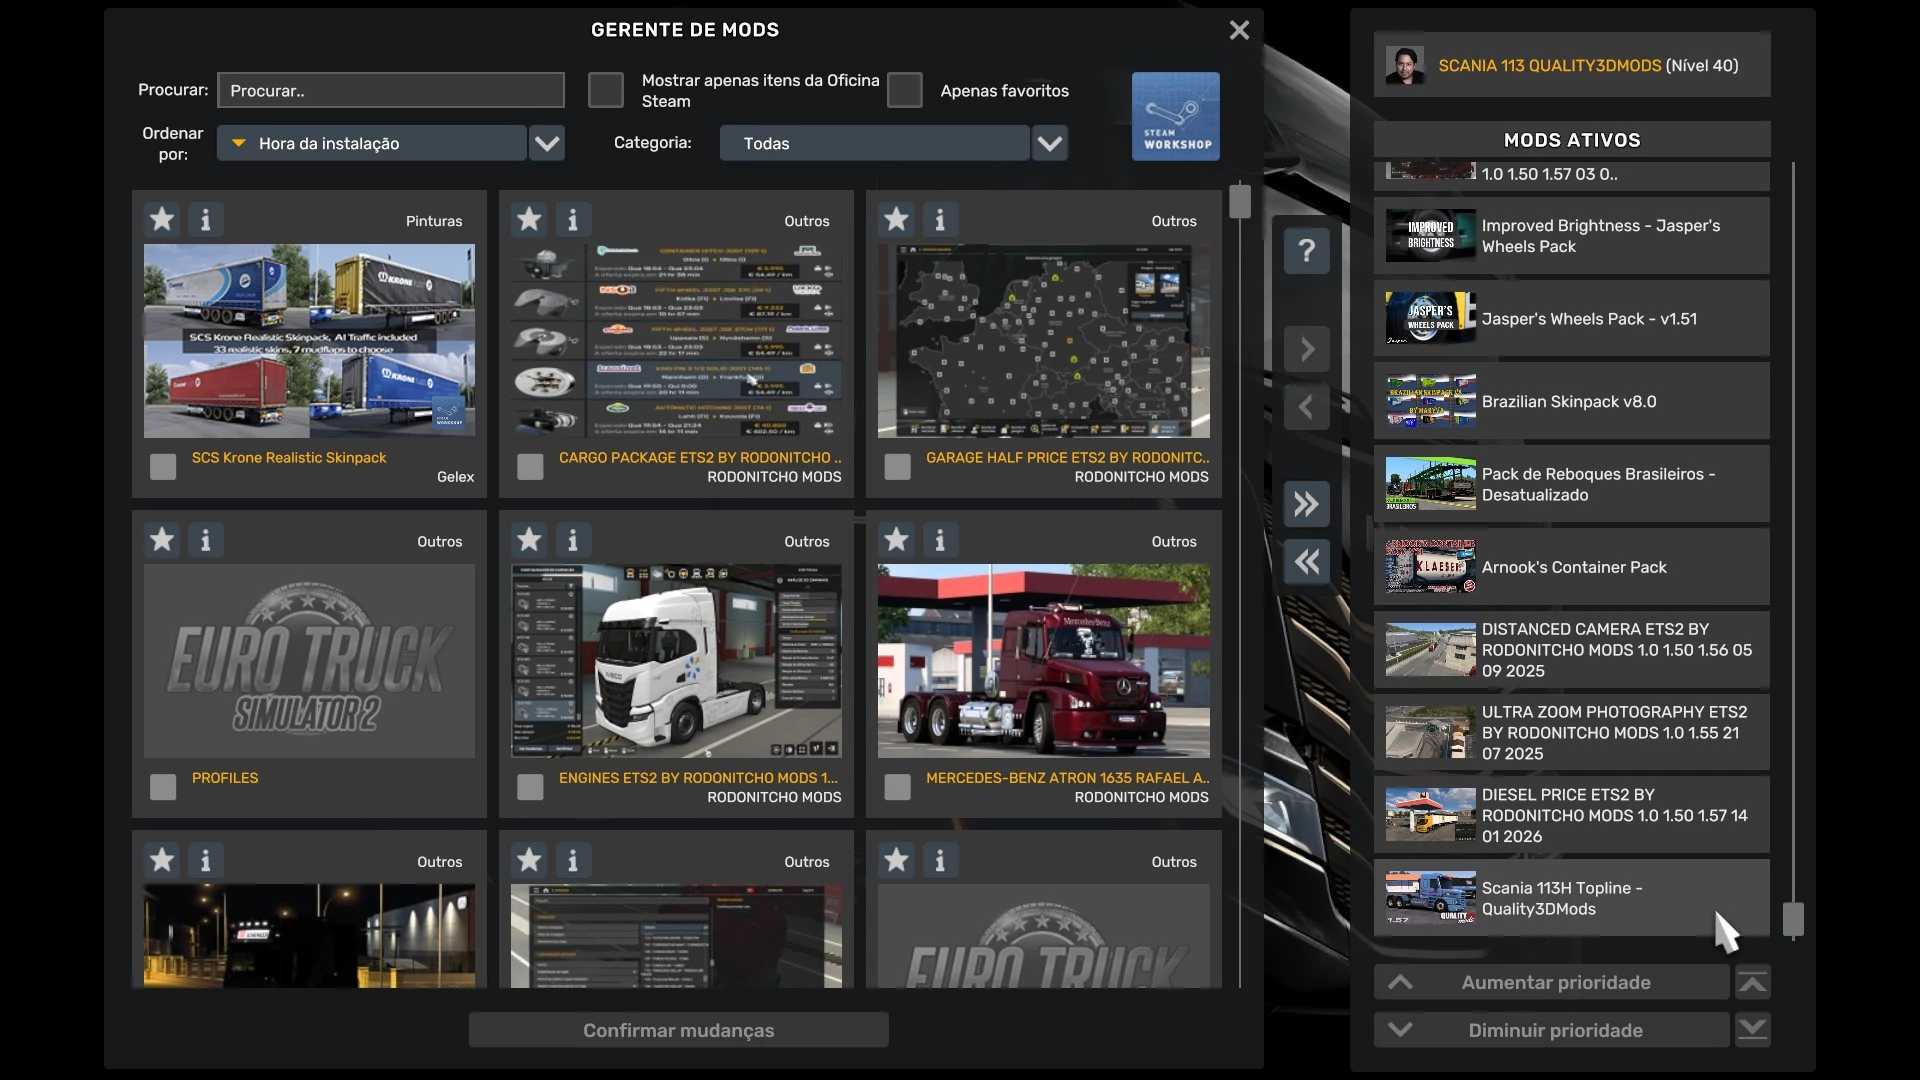The image size is (1920, 1080).
Task: Click the move all mods right double-arrow
Action: tap(1306, 504)
